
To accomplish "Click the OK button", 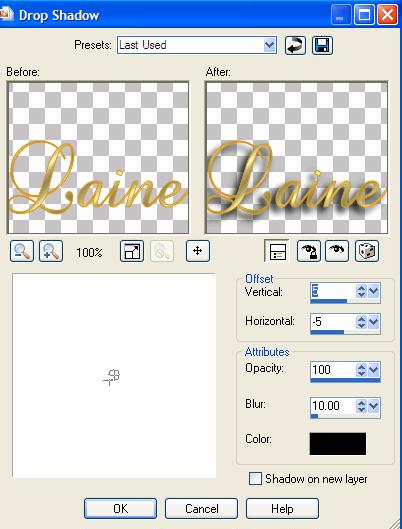I will point(120,508).
